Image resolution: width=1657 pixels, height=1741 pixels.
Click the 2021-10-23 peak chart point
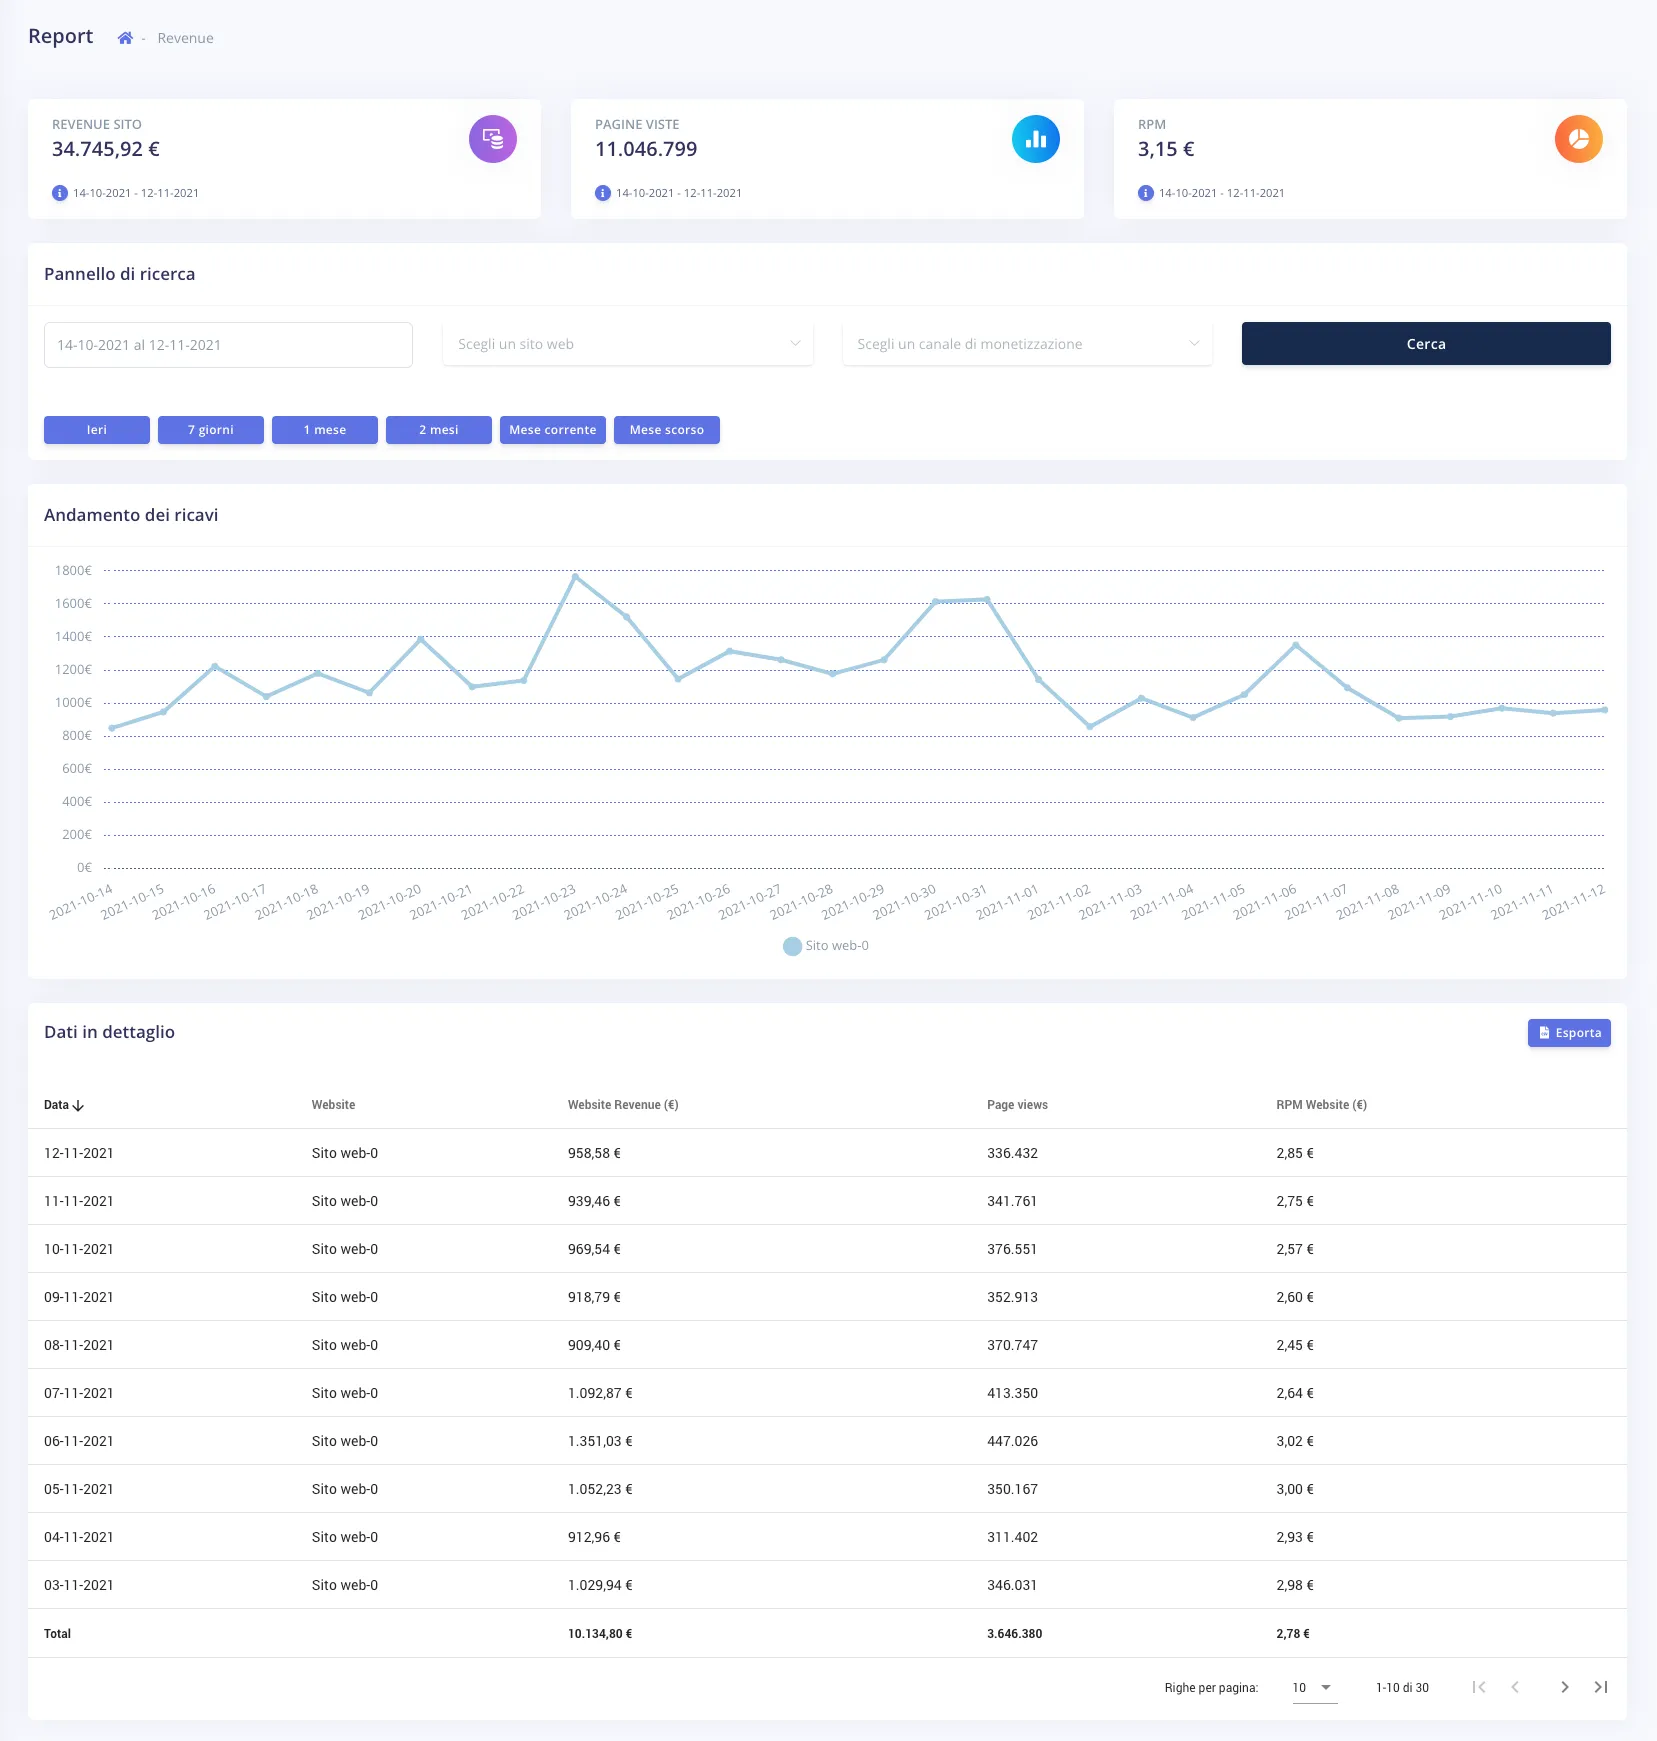point(575,576)
